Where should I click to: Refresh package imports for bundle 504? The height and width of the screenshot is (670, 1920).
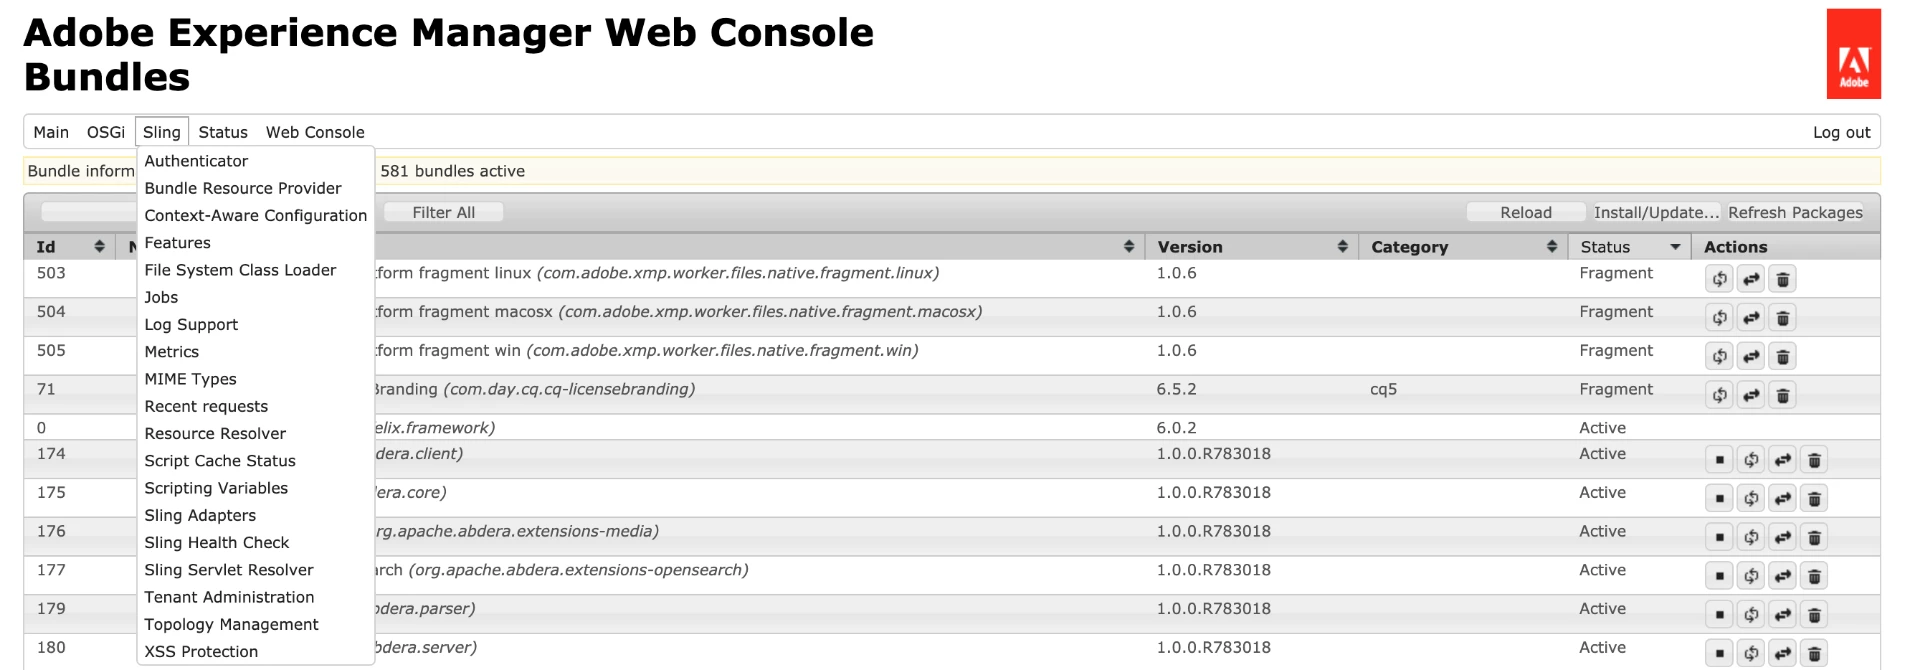coord(1719,318)
